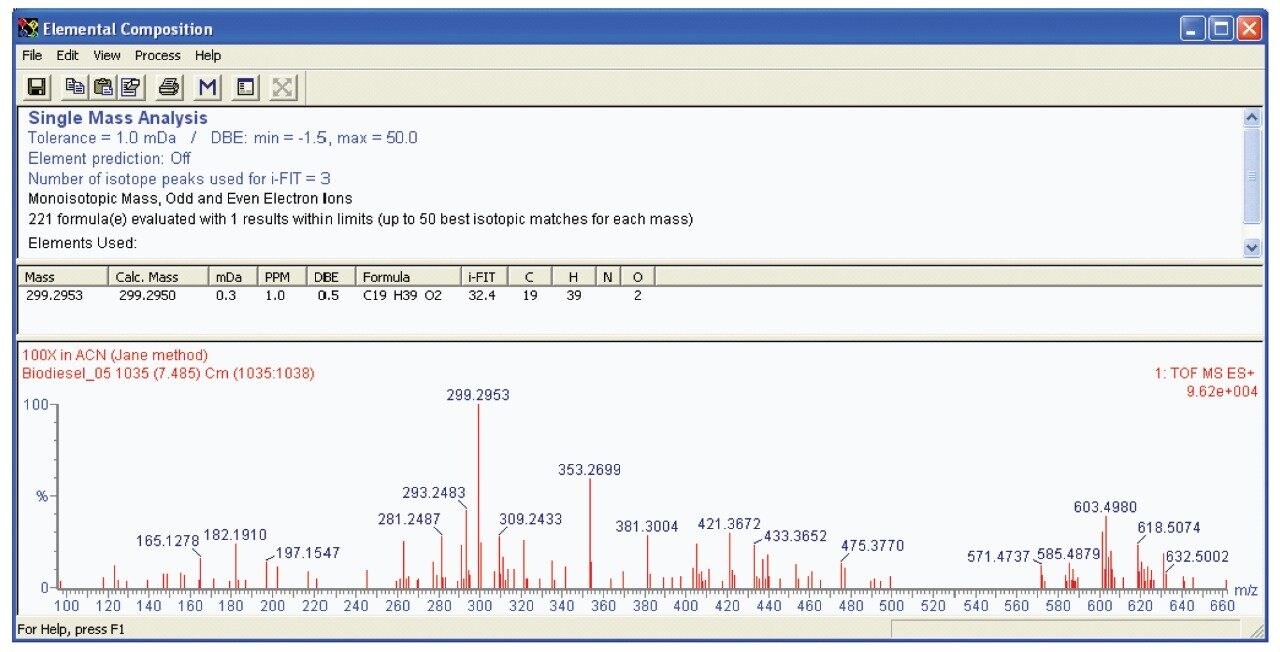This screenshot has width=1280, height=652.
Task: Click the report pane scrollbar thumb
Action: pos(1251,175)
